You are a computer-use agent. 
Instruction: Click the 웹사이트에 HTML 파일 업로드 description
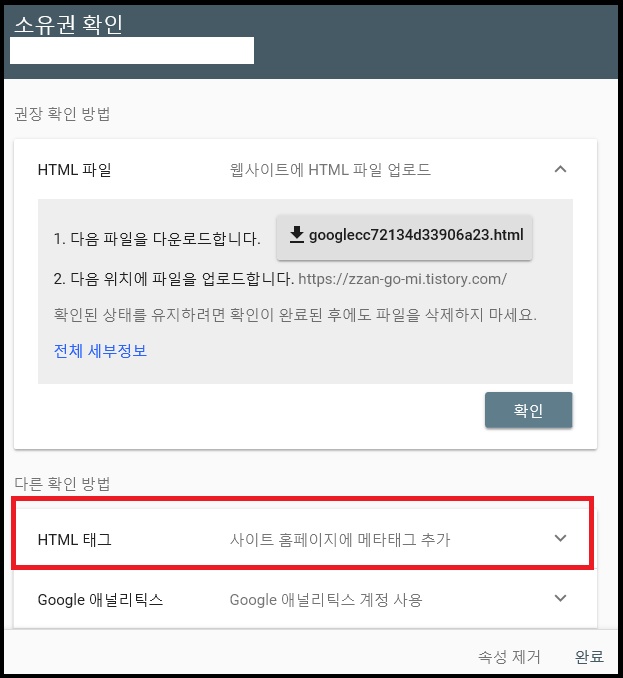tap(330, 170)
